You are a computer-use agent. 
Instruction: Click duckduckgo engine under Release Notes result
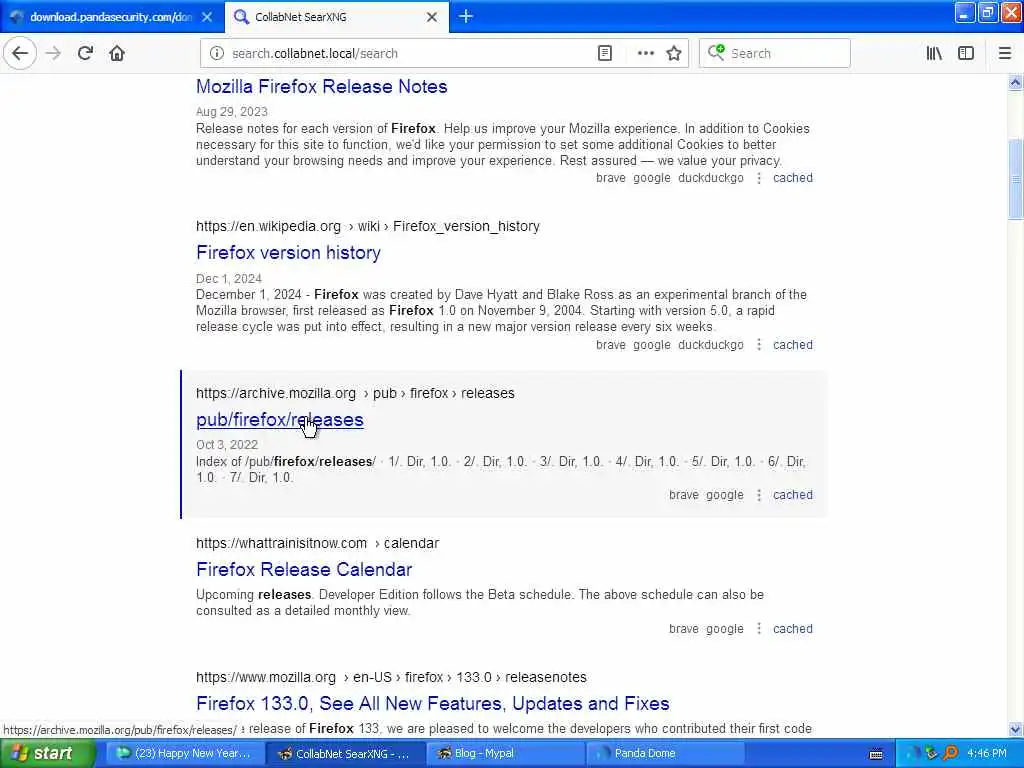pyautogui.click(x=711, y=178)
